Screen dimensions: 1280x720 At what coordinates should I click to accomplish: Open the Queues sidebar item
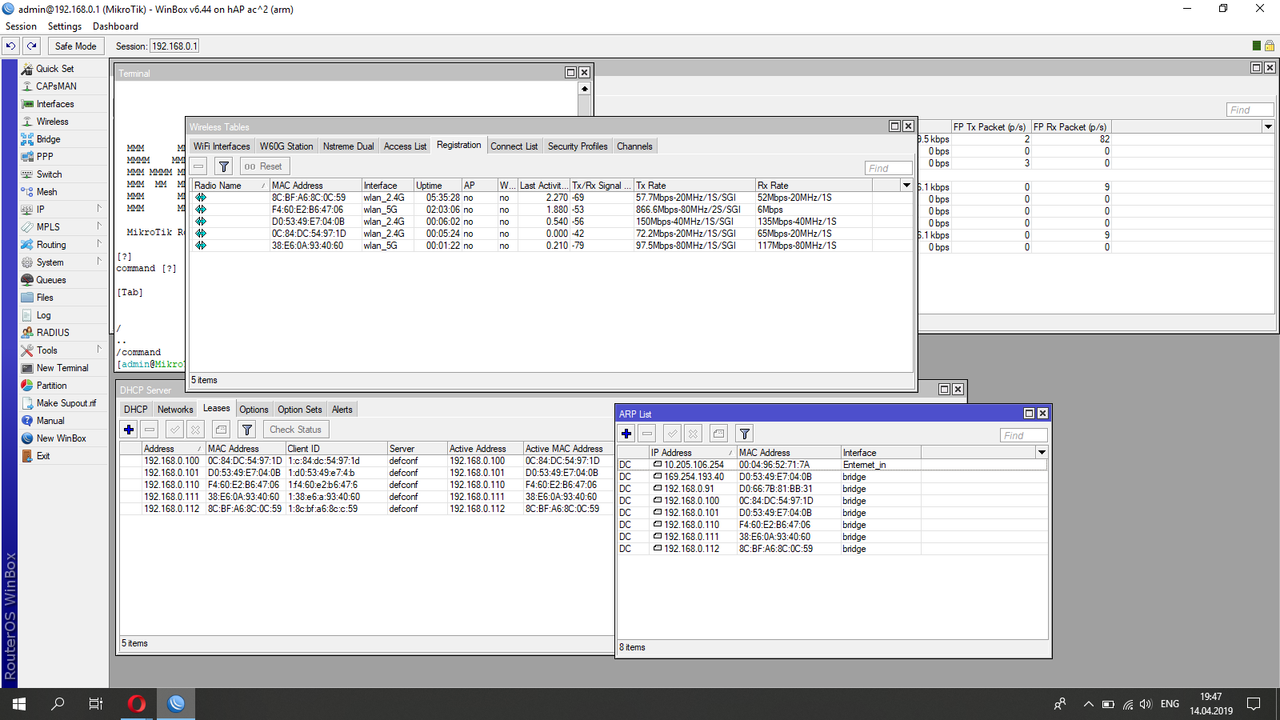tap(51, 280)
